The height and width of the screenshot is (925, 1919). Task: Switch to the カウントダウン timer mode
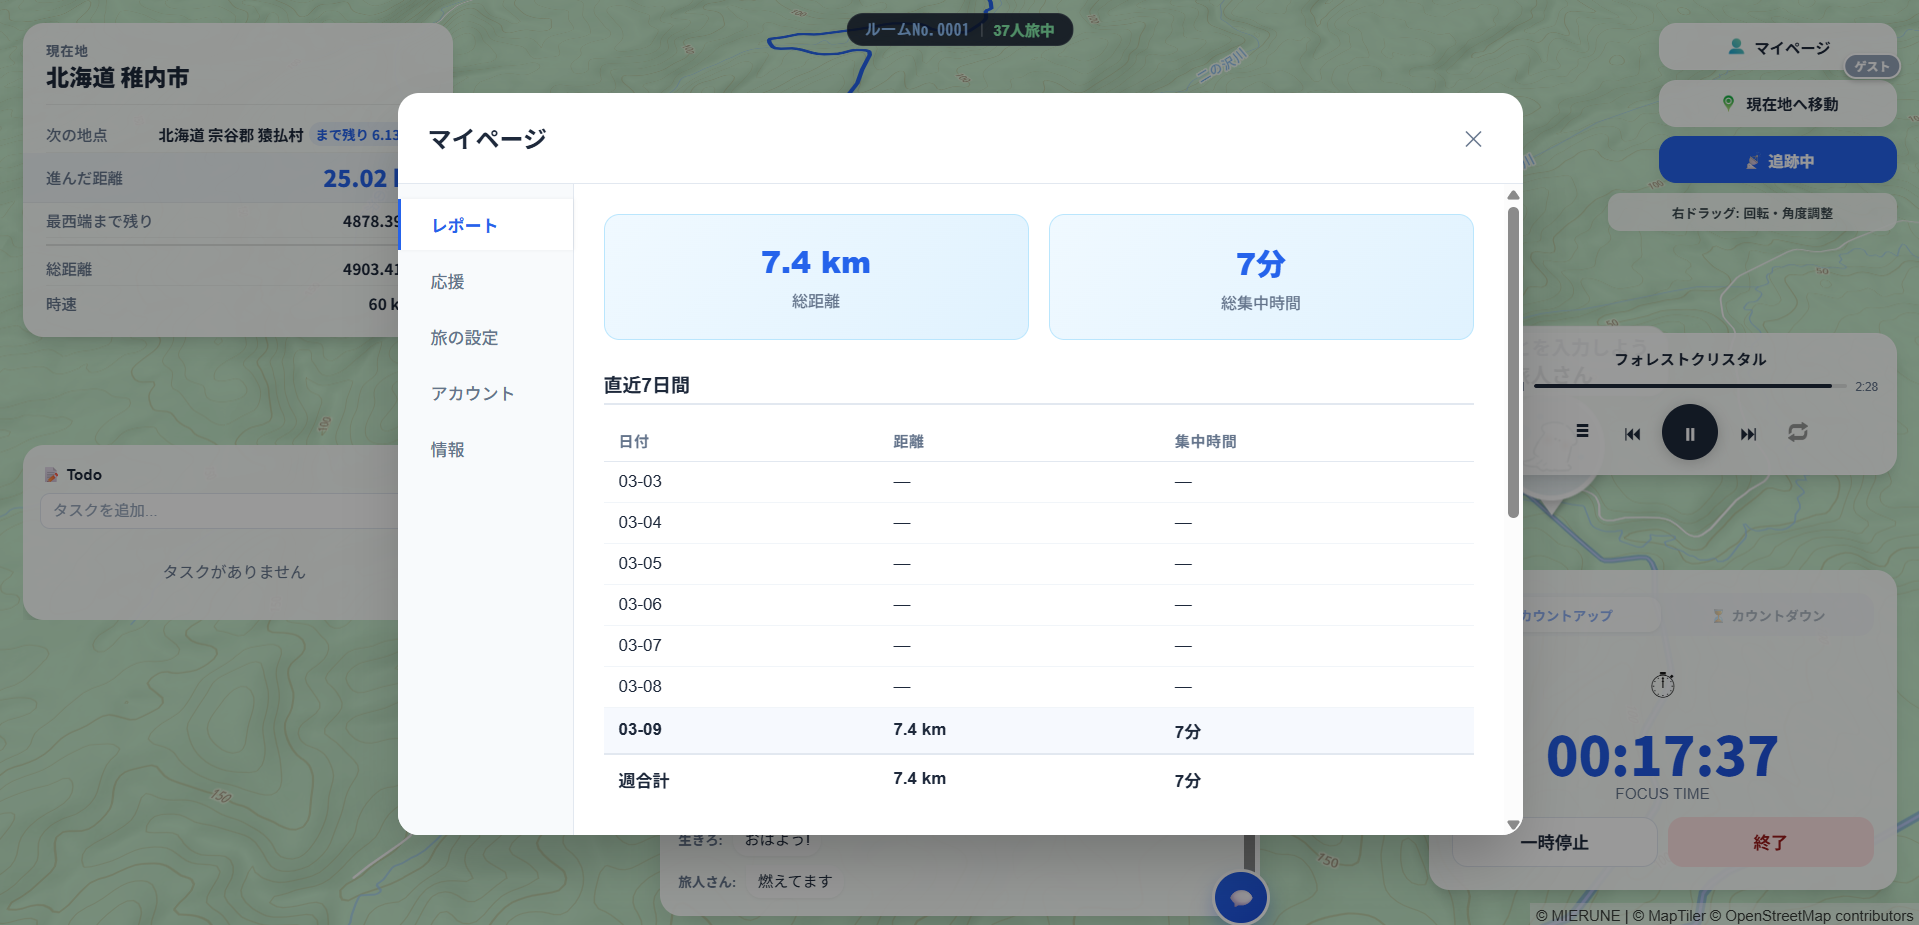1768,616
